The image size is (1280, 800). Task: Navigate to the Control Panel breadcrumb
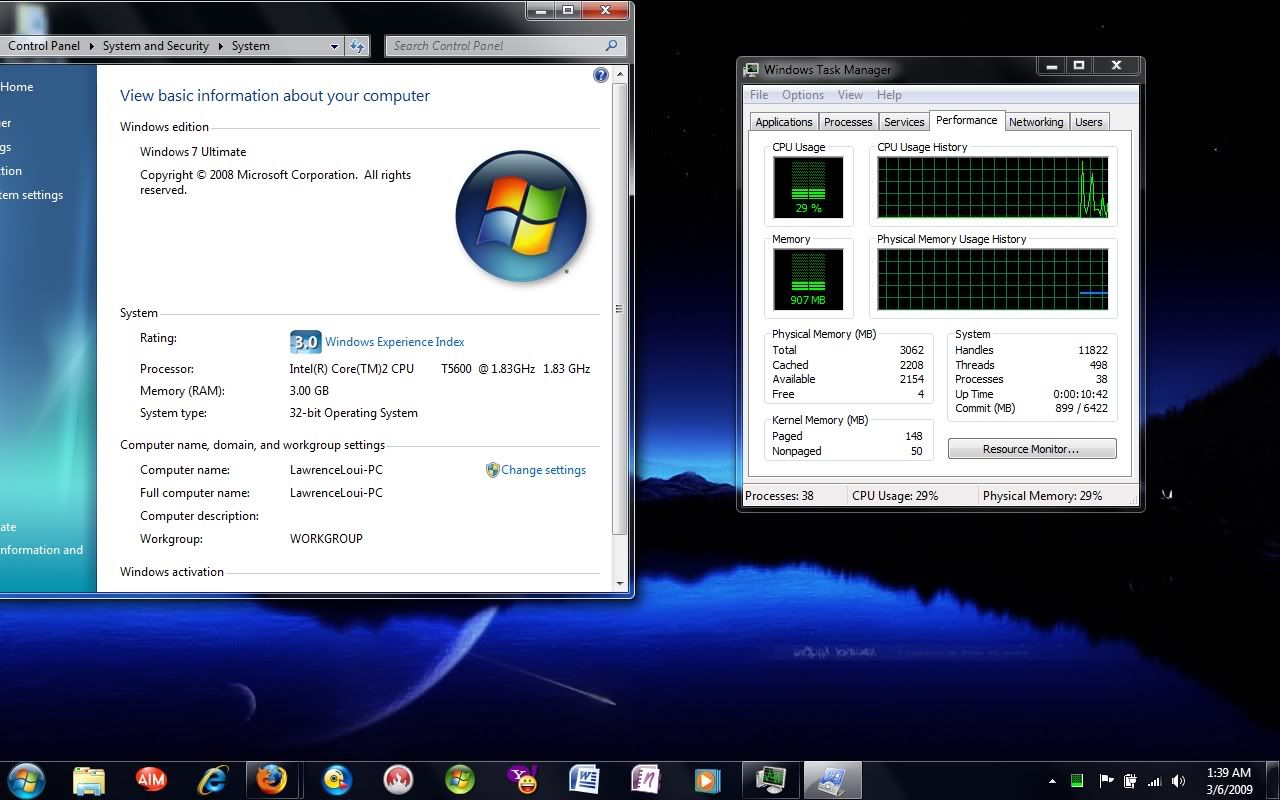pyautogui.click(x=44, y=46)
